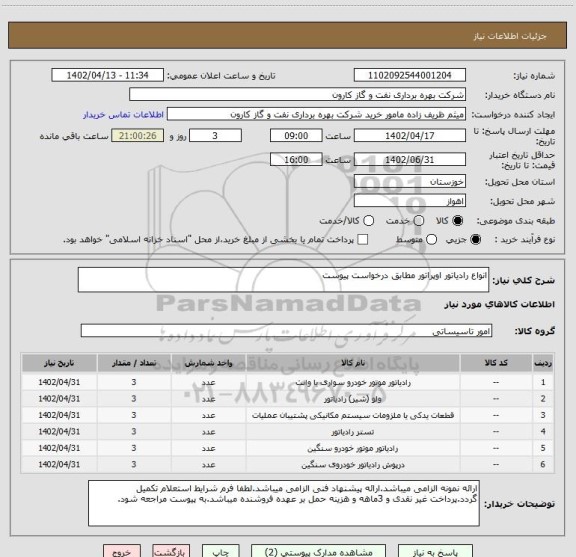Select row رادیاتور موتور خودرو سواری یا وانت
The height and width of the screenshot is (557, 576).
click(287, 382)
